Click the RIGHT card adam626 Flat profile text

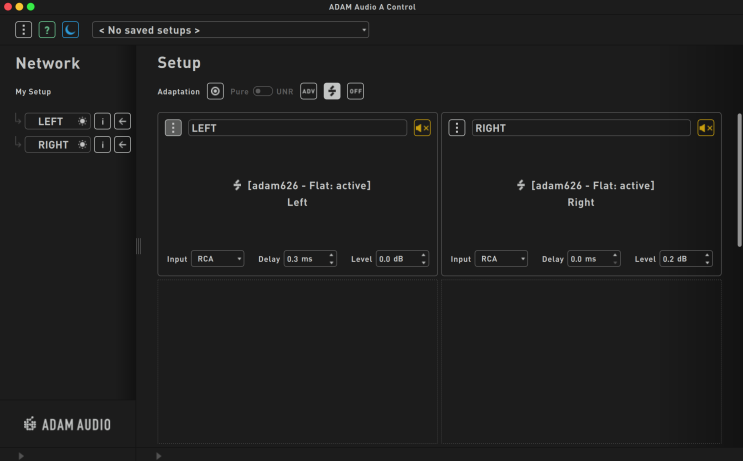(x=592, y=186)
